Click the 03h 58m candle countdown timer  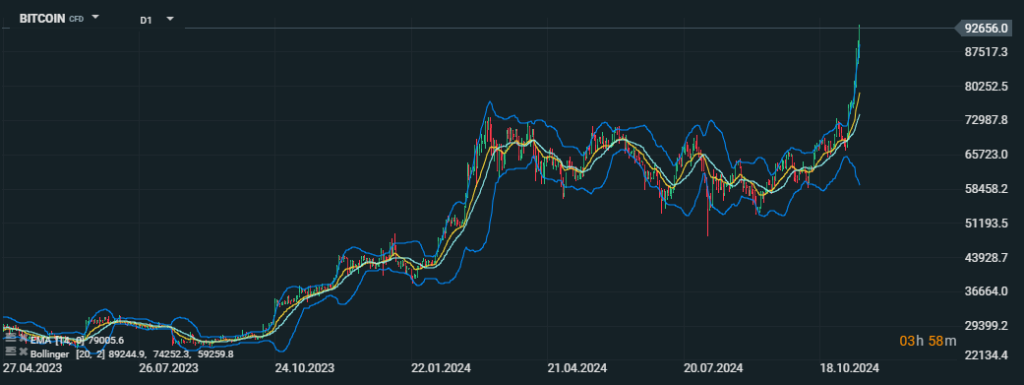tap(928, 340)
